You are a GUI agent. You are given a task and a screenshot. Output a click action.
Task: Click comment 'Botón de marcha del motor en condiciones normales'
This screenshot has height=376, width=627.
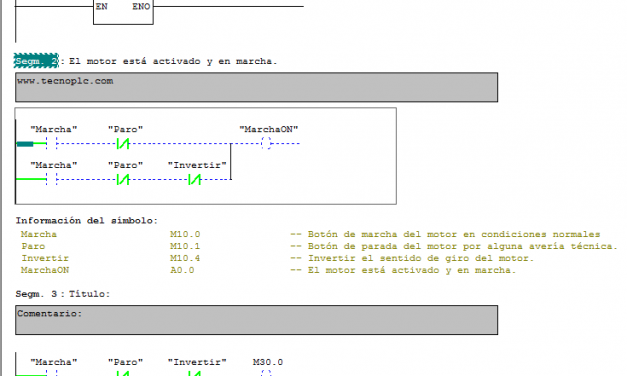coord(454,234)
